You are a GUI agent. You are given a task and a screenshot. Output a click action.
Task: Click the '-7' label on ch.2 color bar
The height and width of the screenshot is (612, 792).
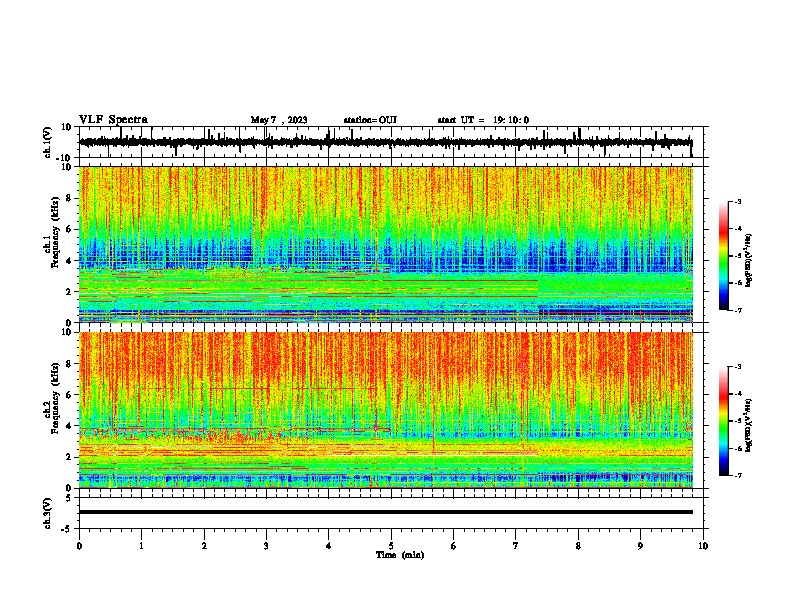738,475
